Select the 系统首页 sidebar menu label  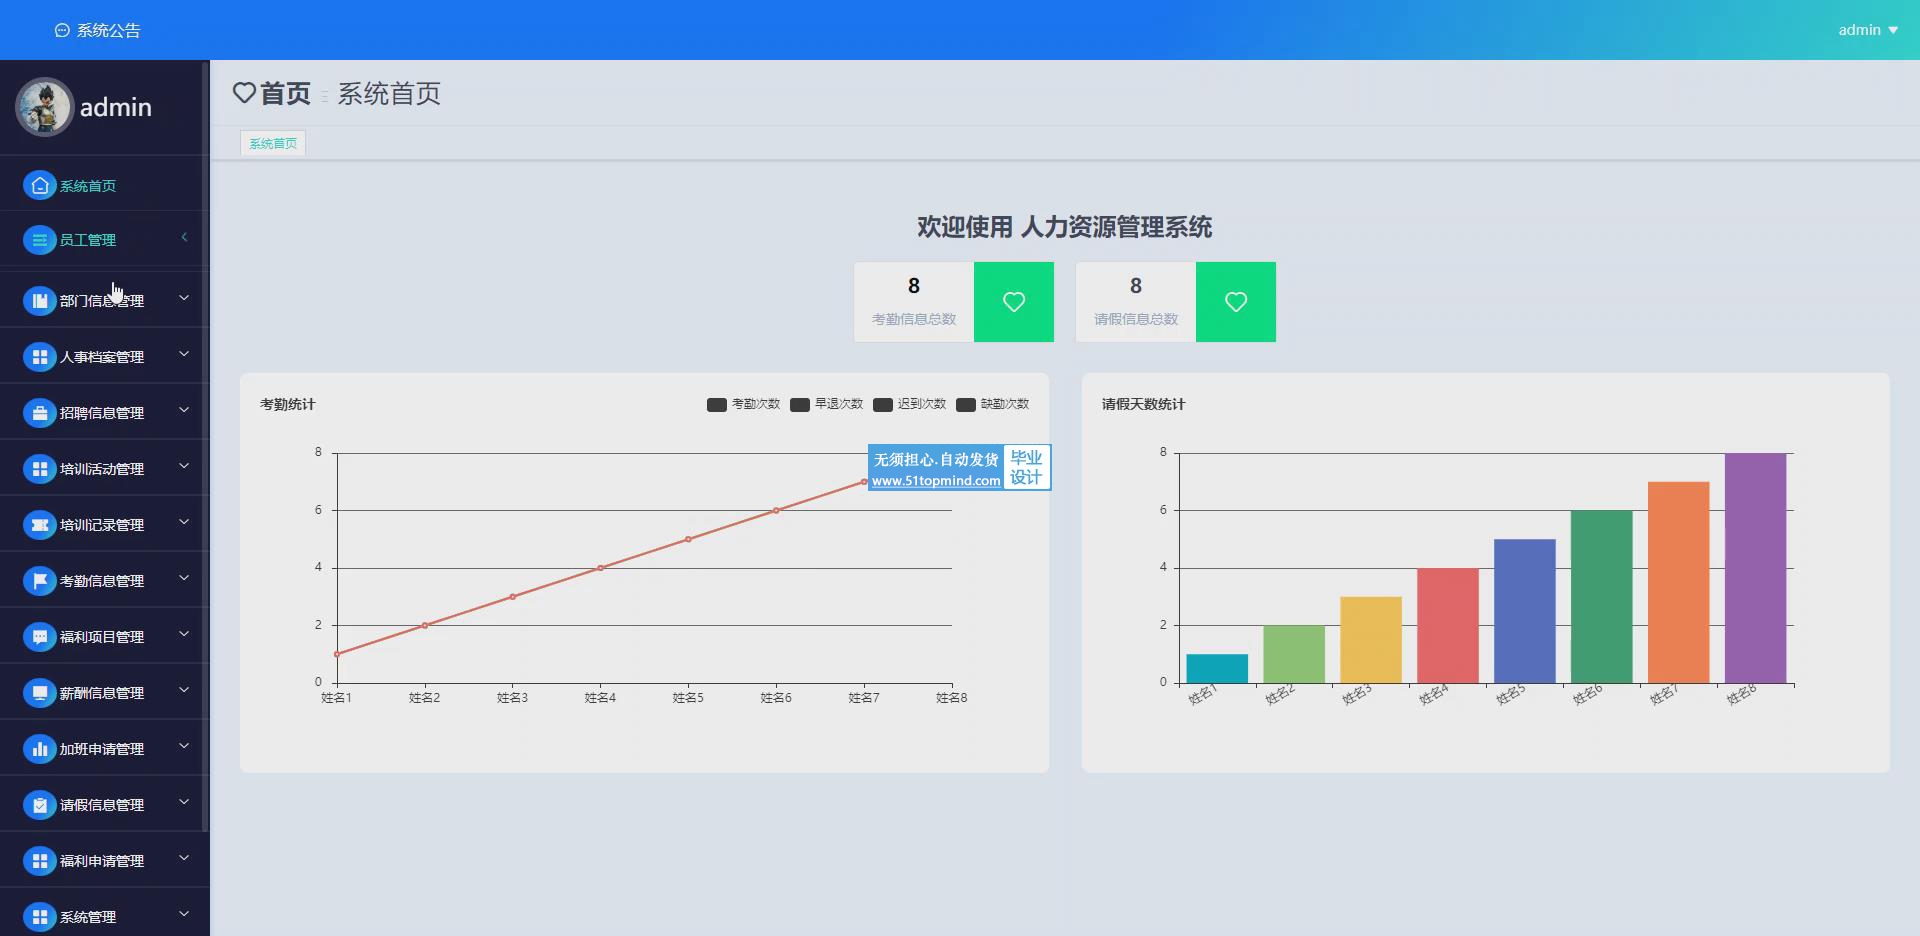tap(88, 186)
